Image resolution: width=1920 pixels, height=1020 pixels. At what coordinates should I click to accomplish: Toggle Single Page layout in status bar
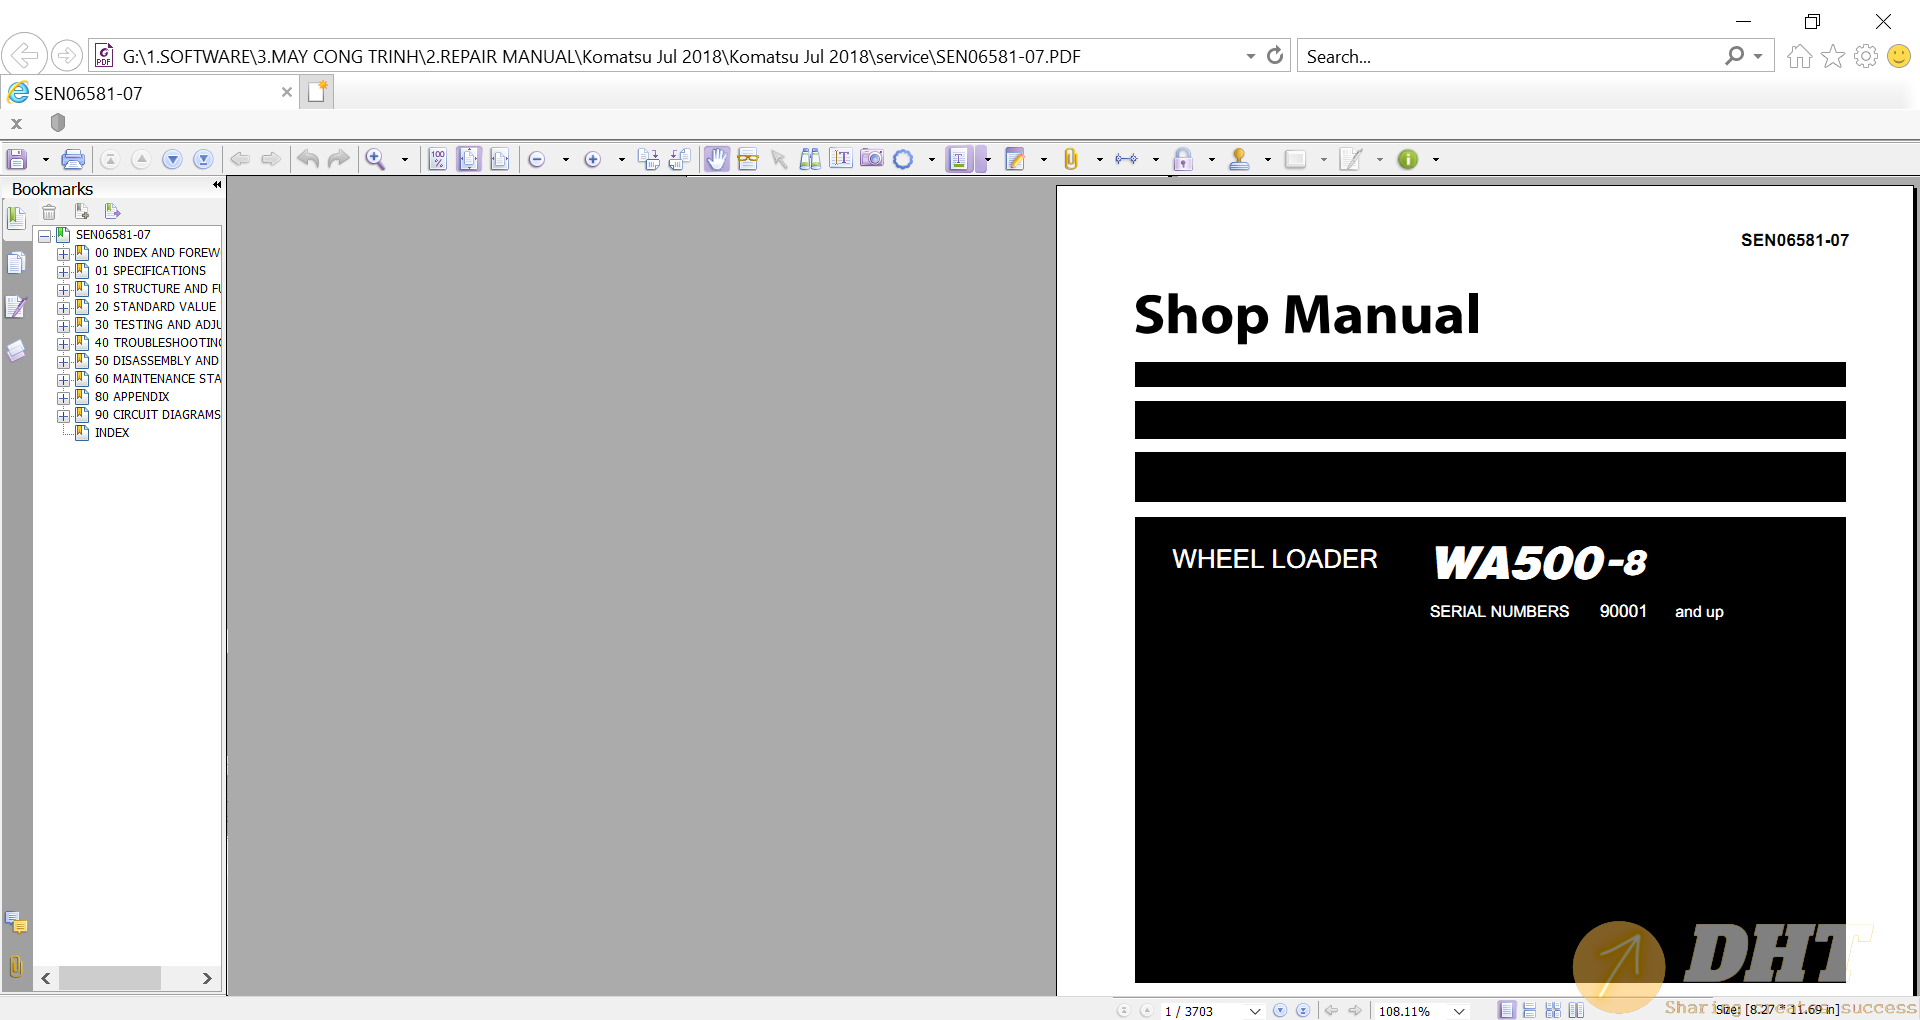tap(1507, 1011)
